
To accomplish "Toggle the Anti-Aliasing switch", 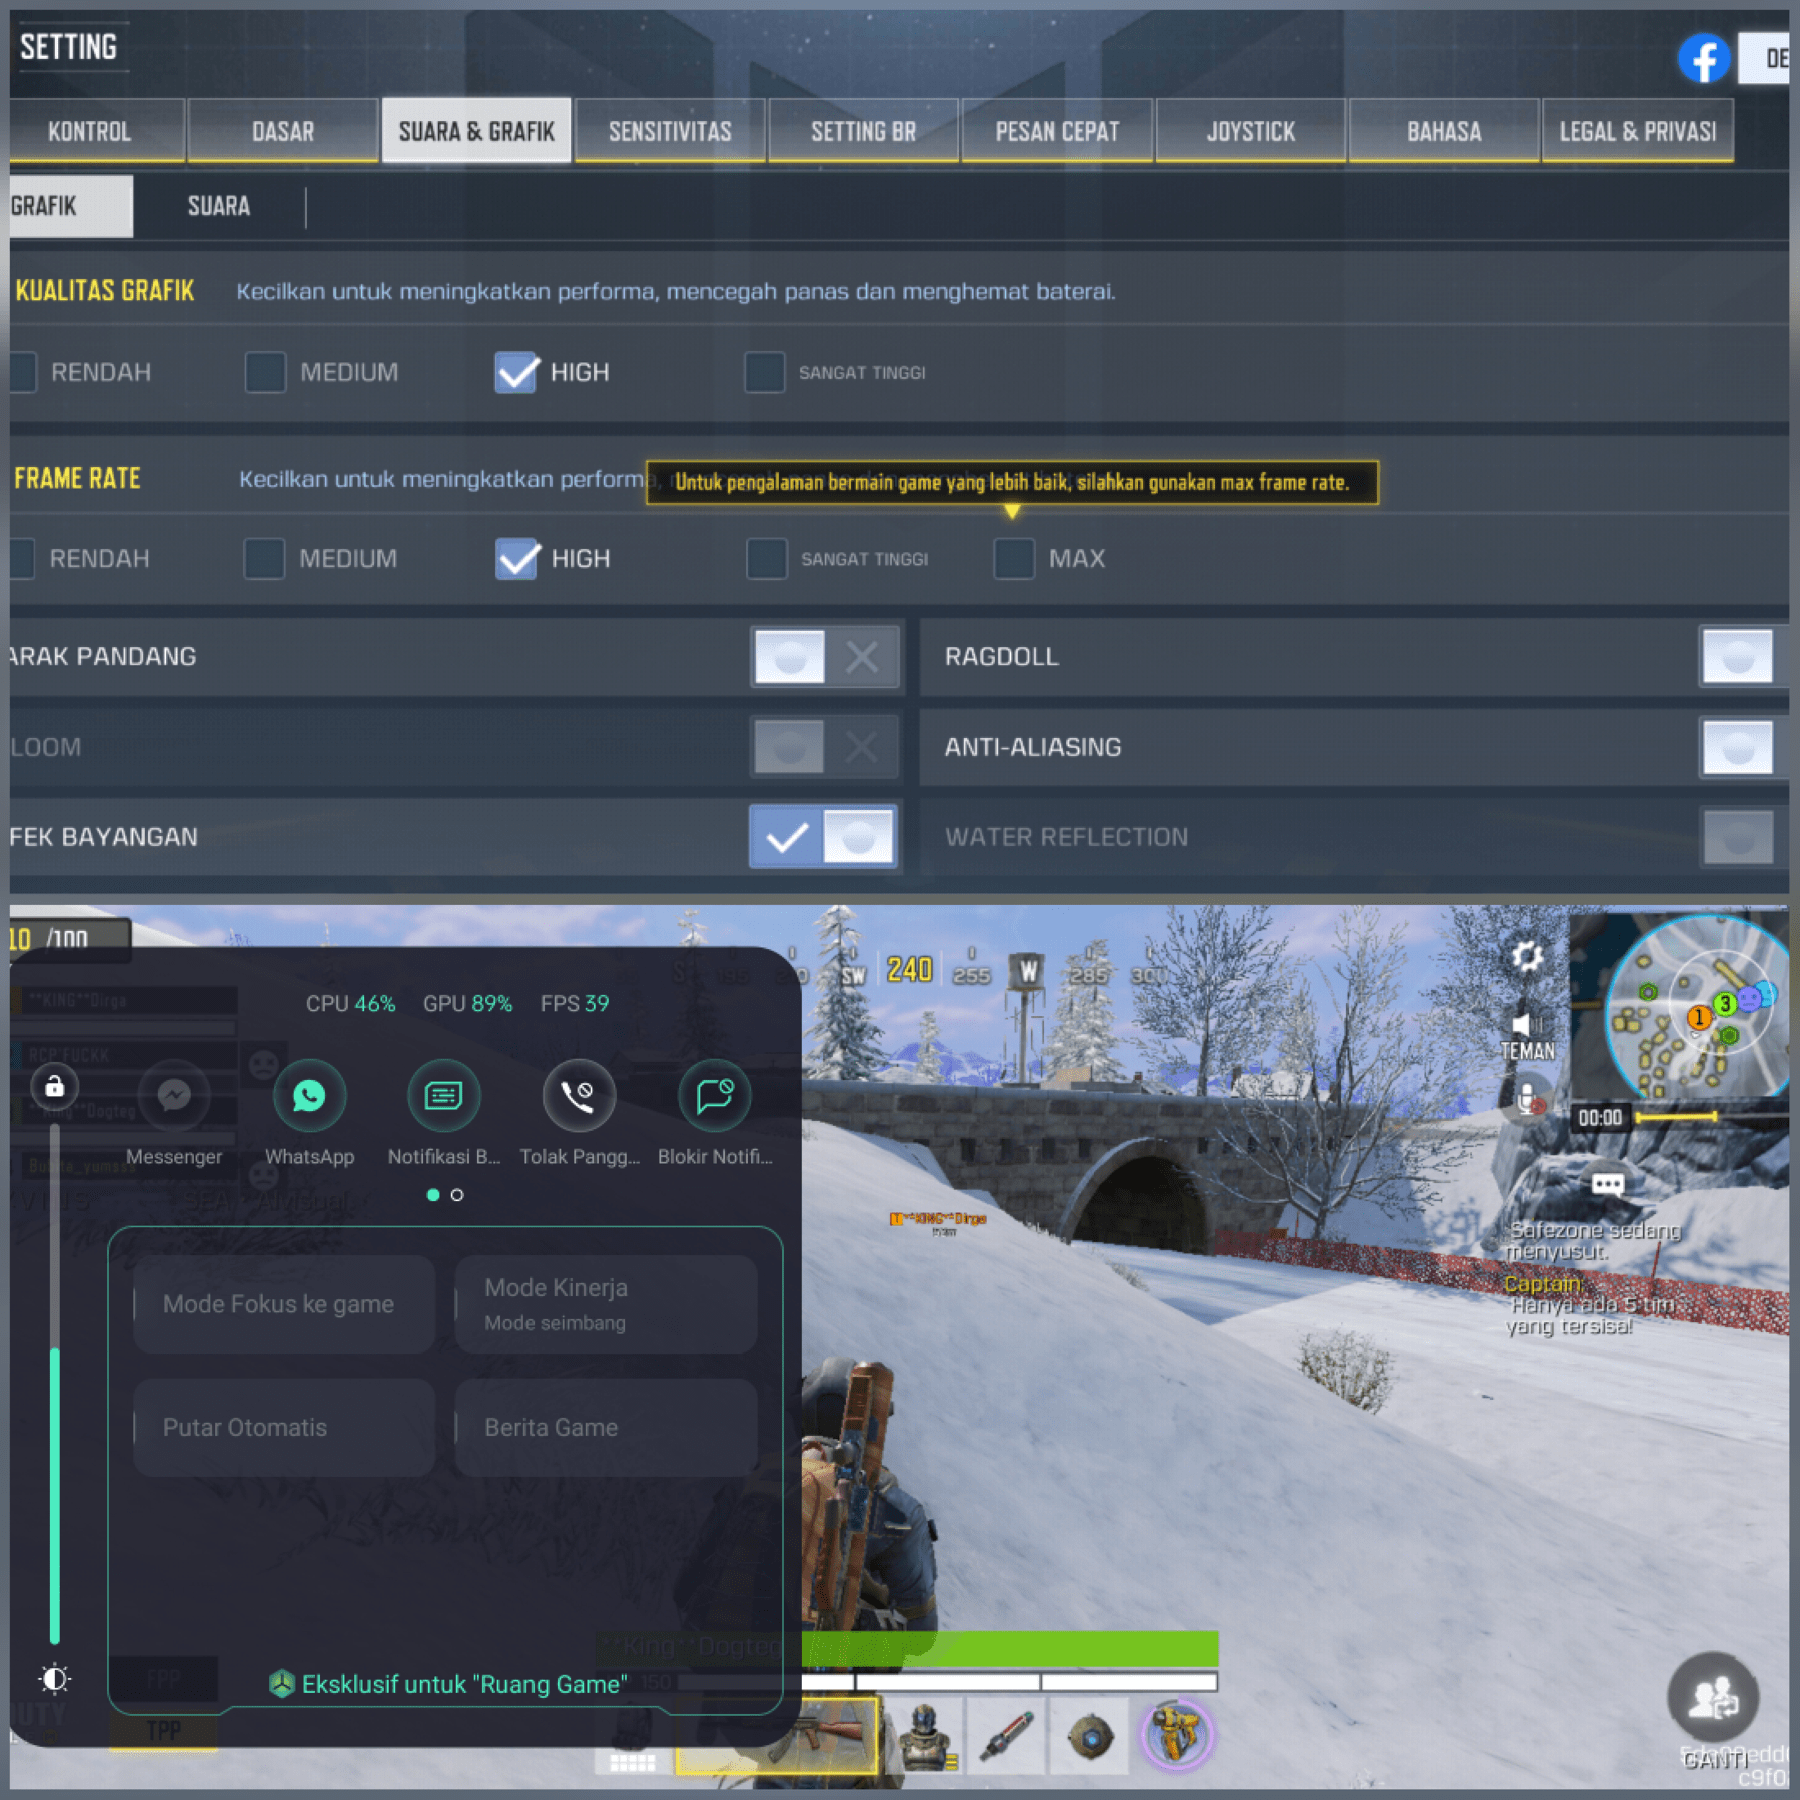I will 1738,747.
